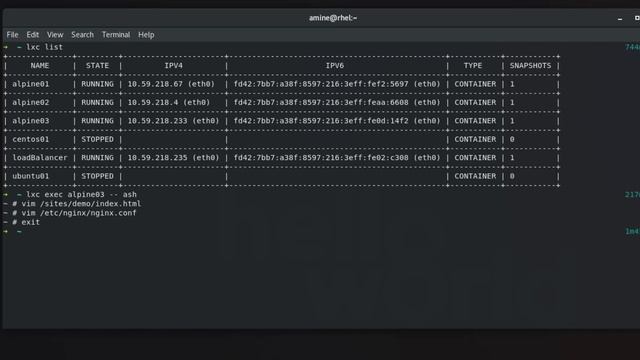Select the alpine03 container name
Screen dimensions: 640x360
click(x=31, y=121)
